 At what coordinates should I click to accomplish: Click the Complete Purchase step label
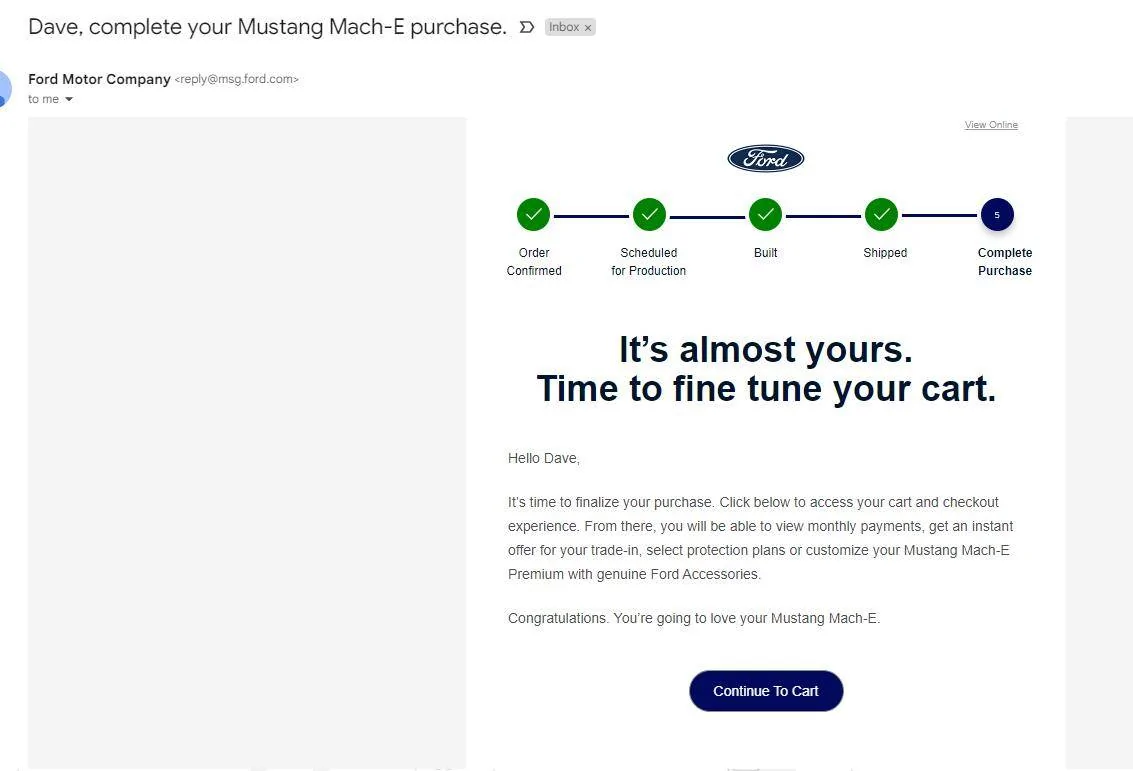point(1004,262)
